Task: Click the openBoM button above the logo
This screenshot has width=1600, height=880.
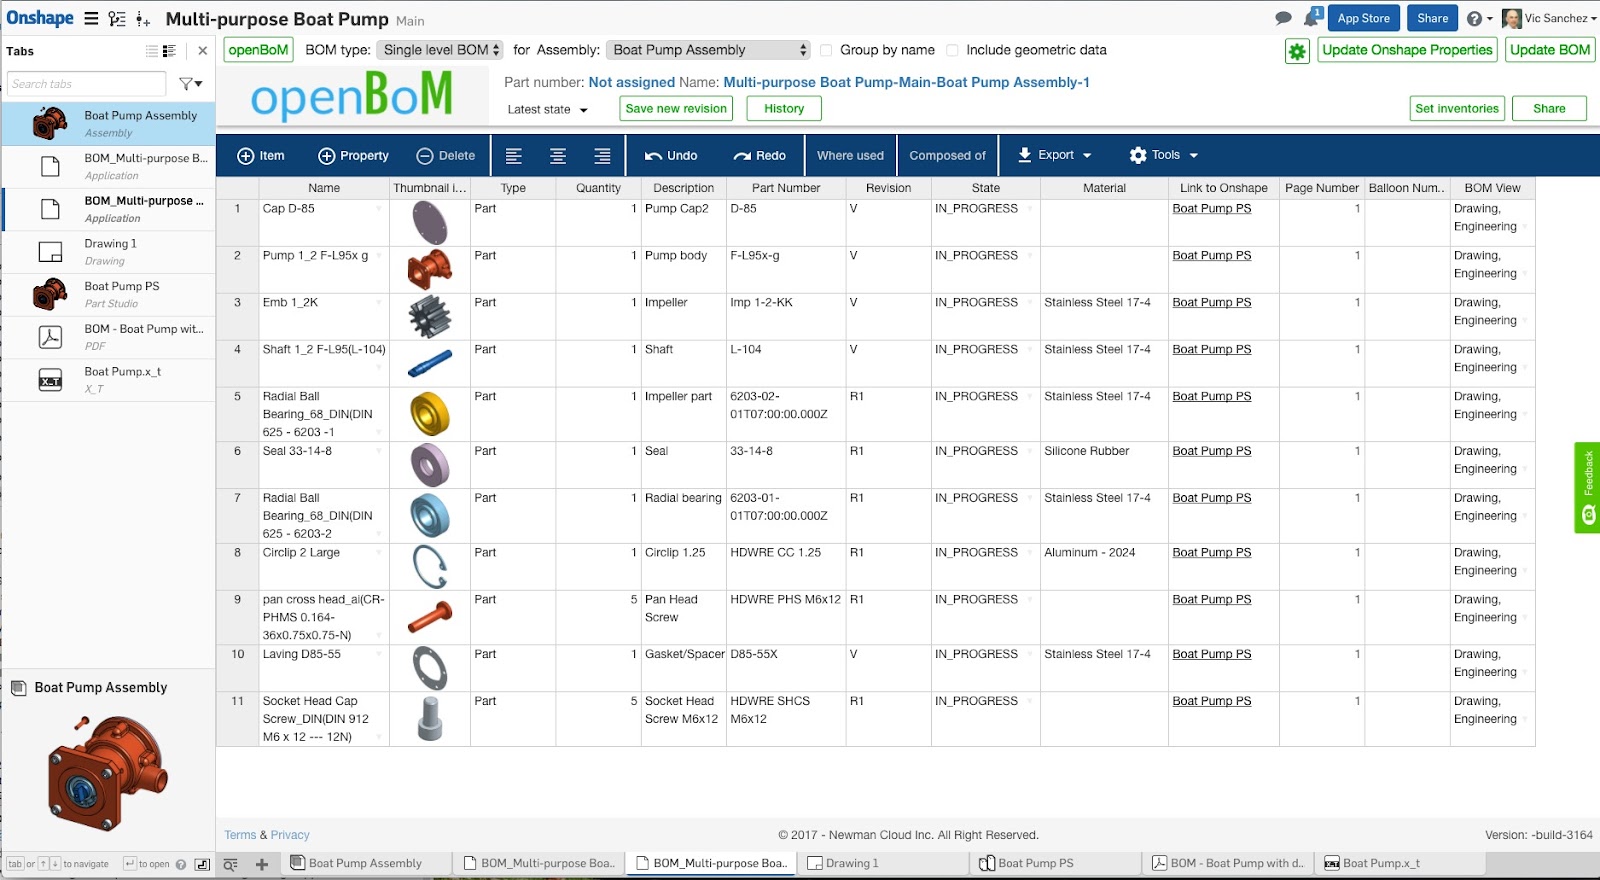Action: point(258,50)
